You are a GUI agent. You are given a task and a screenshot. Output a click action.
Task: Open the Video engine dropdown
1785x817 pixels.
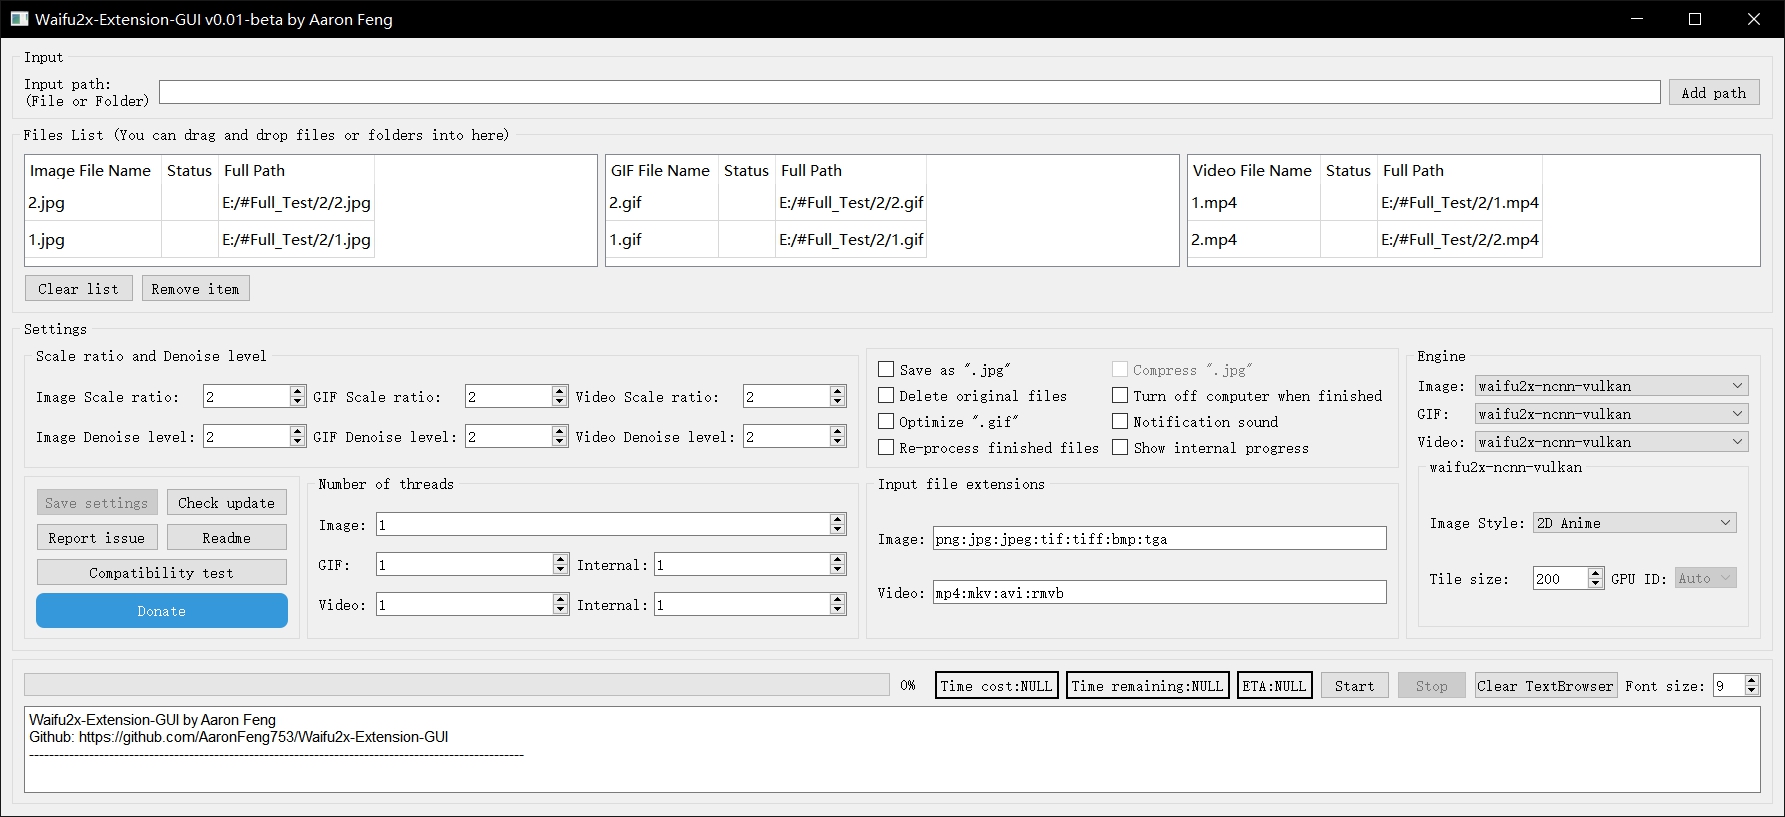point(1612,442)
